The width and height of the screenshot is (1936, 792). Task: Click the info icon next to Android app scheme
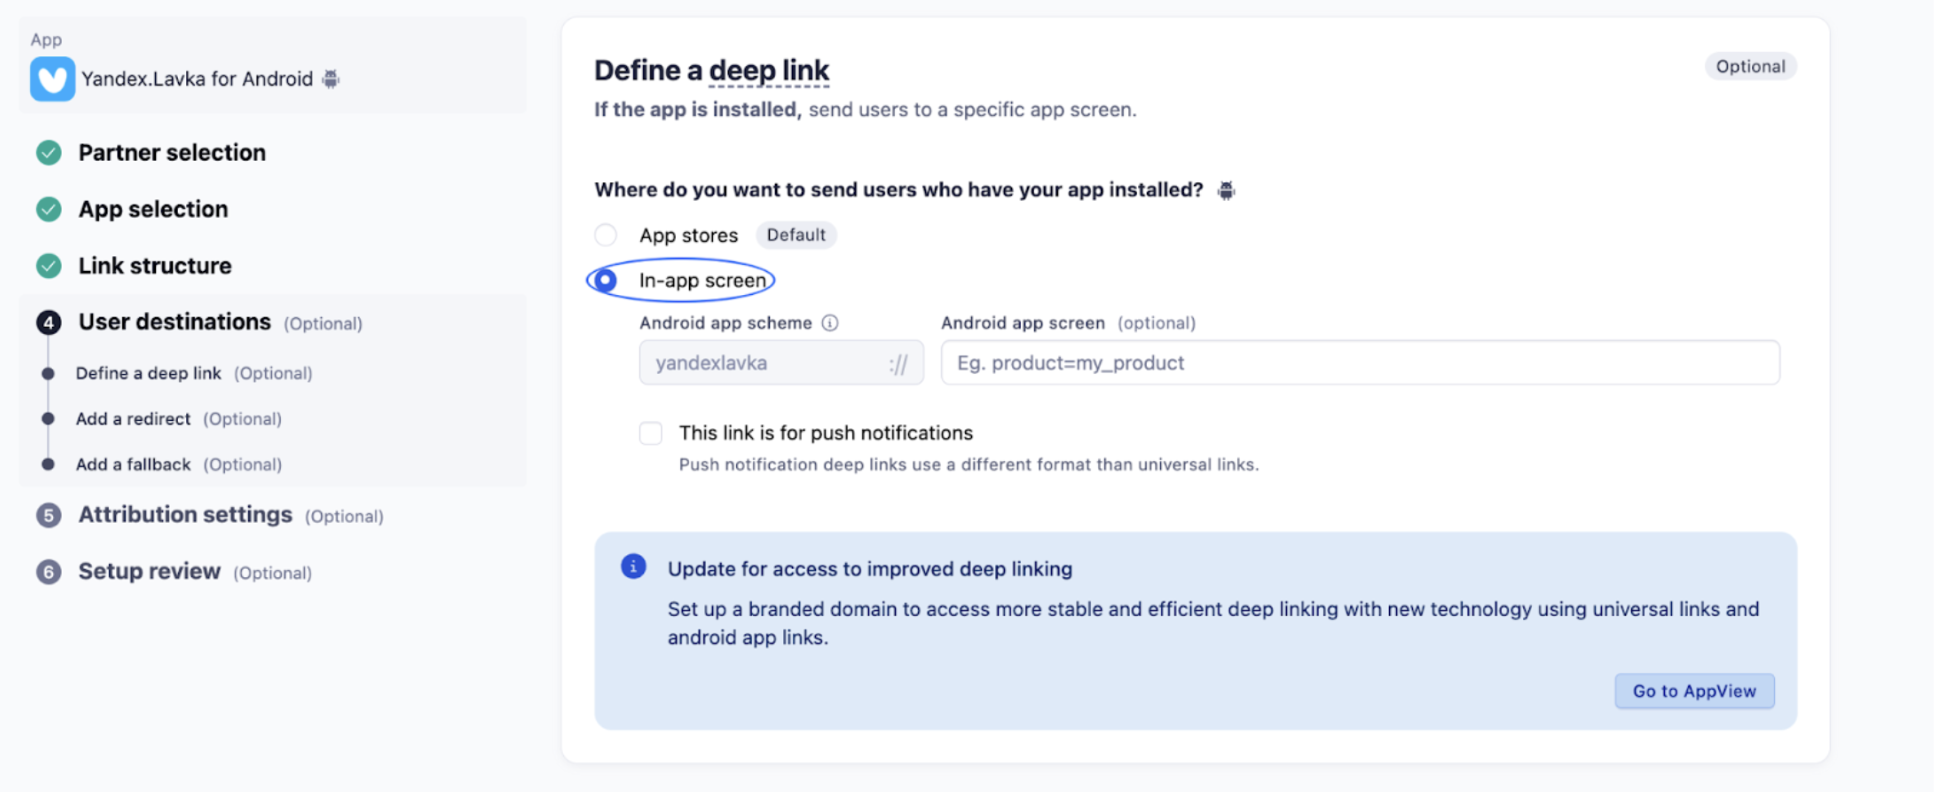click(830, 323)
